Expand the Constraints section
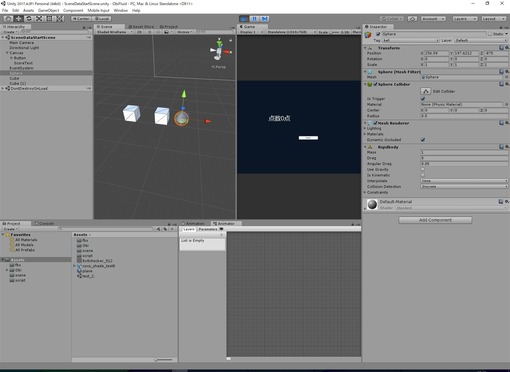The image size is (510, 372). (365, 192)
